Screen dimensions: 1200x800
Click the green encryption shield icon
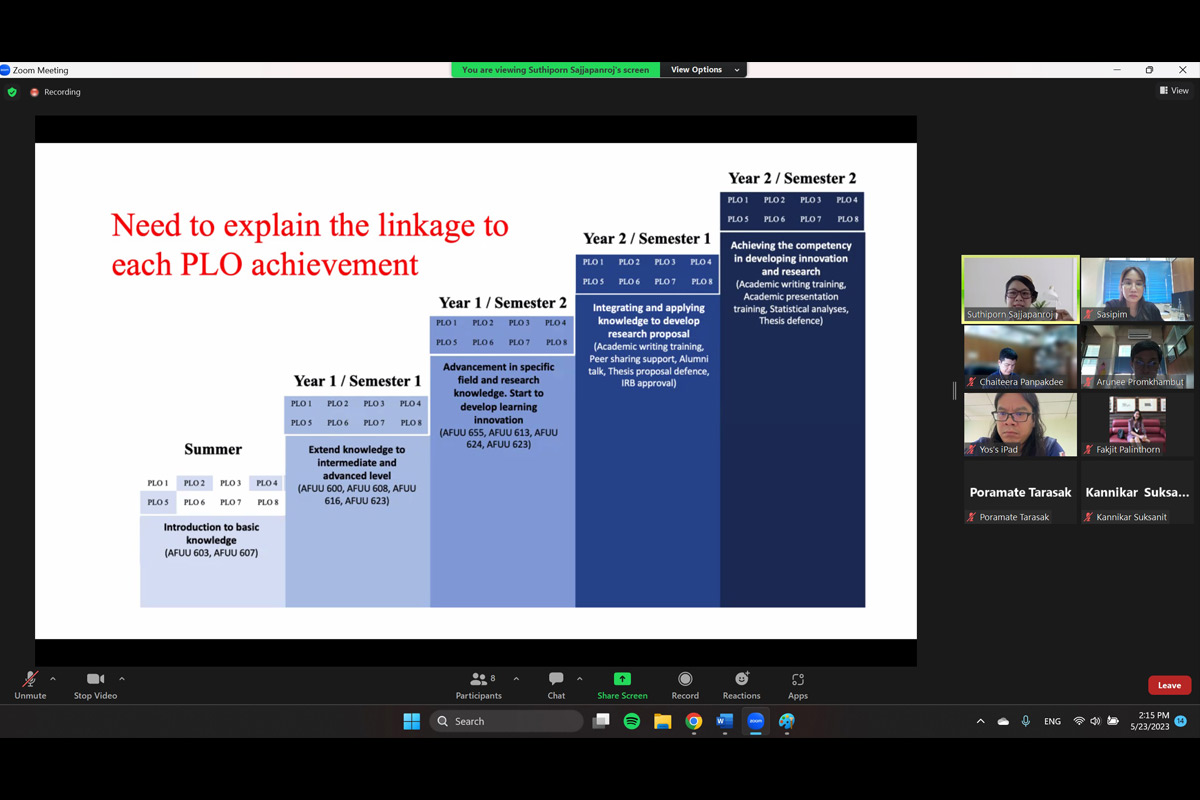click(x=12, y=92)
